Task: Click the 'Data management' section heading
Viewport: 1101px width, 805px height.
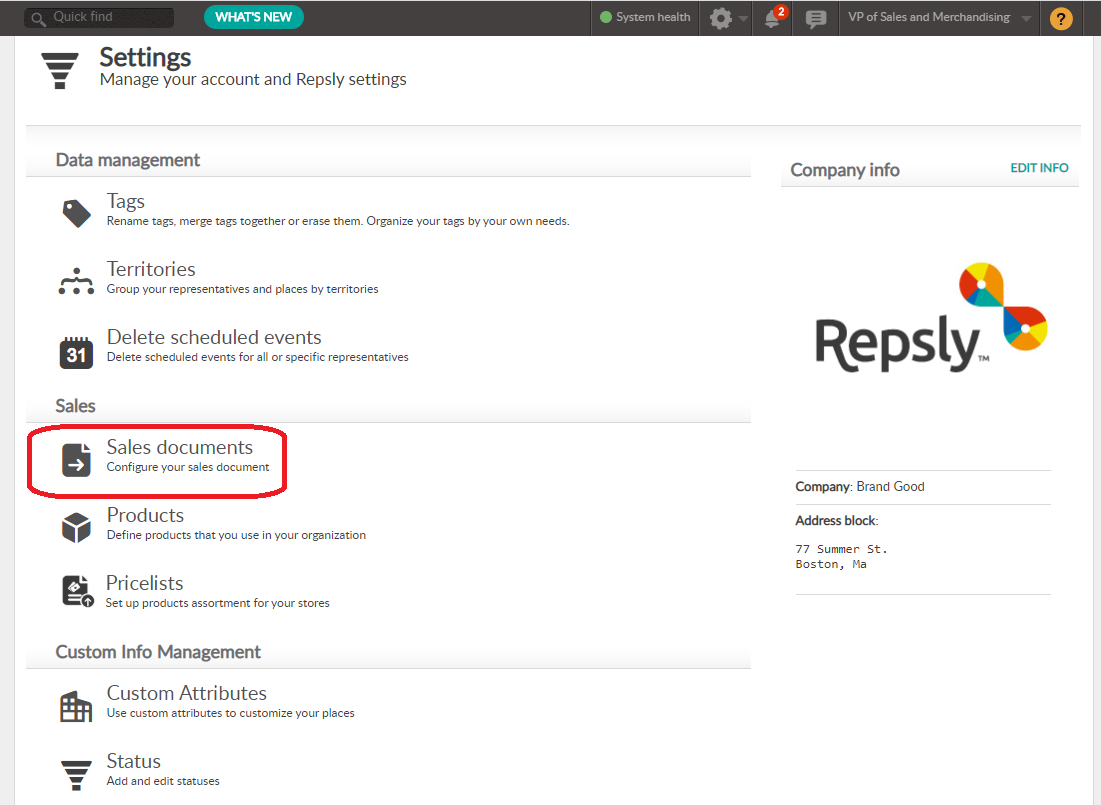Action: tap(128, 160)
